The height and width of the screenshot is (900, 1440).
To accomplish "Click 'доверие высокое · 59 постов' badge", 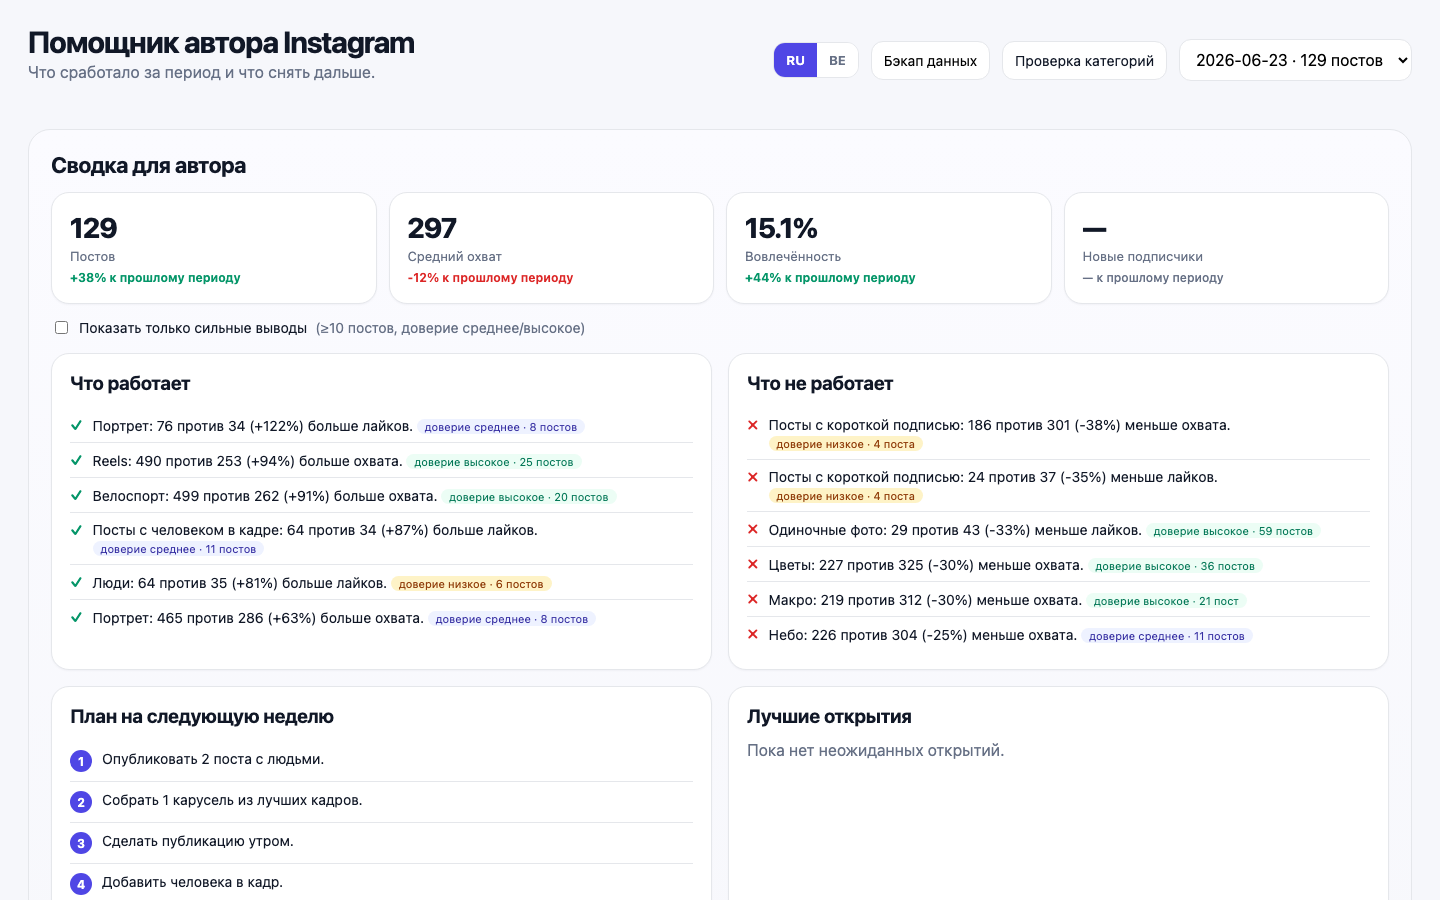I will coord(1233,531).
